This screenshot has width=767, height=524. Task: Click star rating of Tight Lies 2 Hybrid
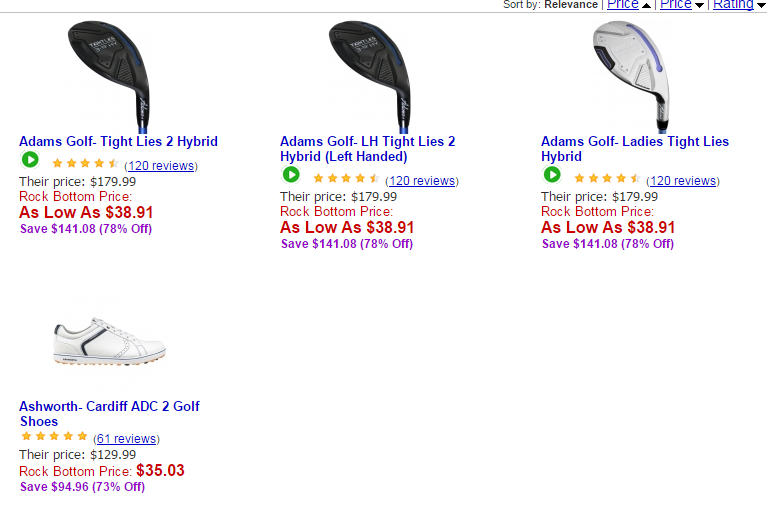click(x=86, y=164)
